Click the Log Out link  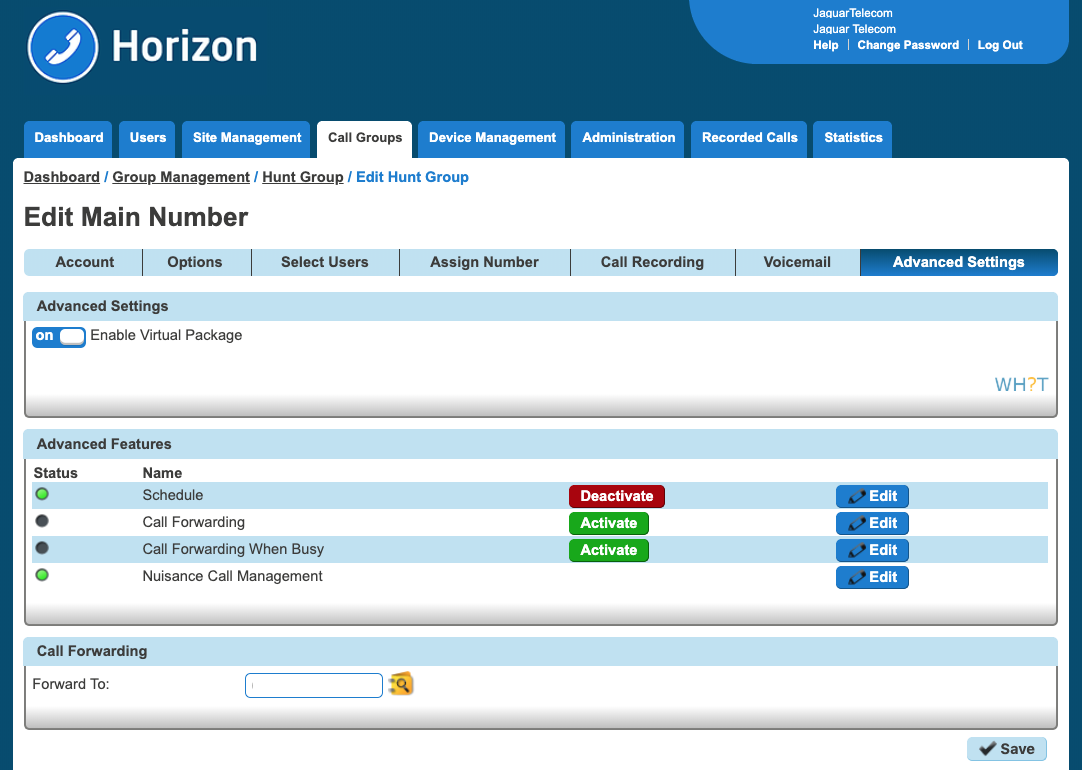tap(1000, 45)
